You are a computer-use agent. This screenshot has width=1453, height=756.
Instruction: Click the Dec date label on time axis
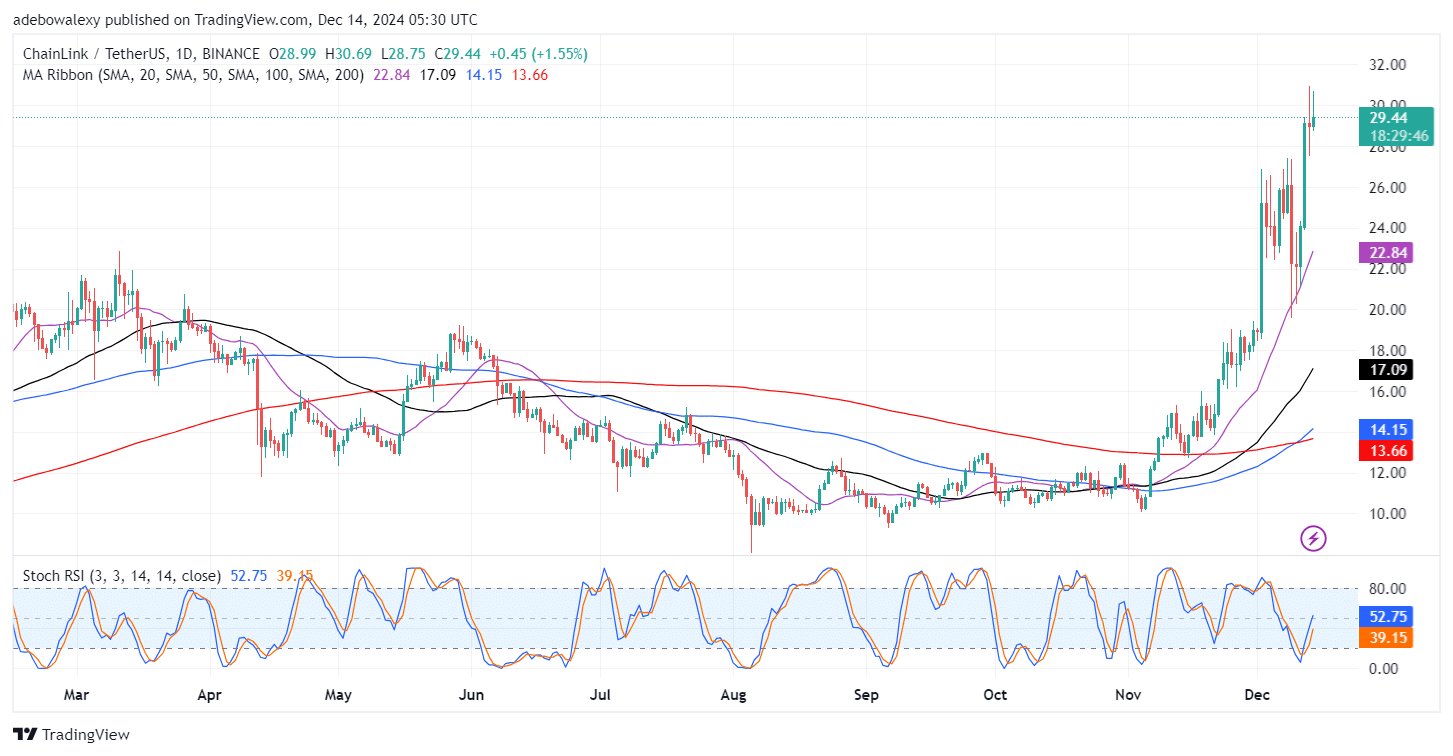coord(1259,694)
